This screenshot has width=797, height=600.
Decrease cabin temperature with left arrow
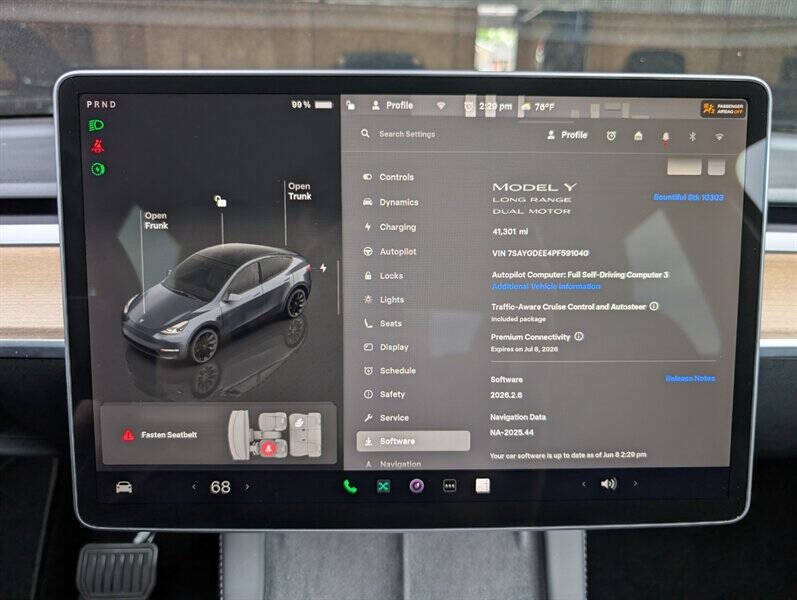click(x=194, y=487)
